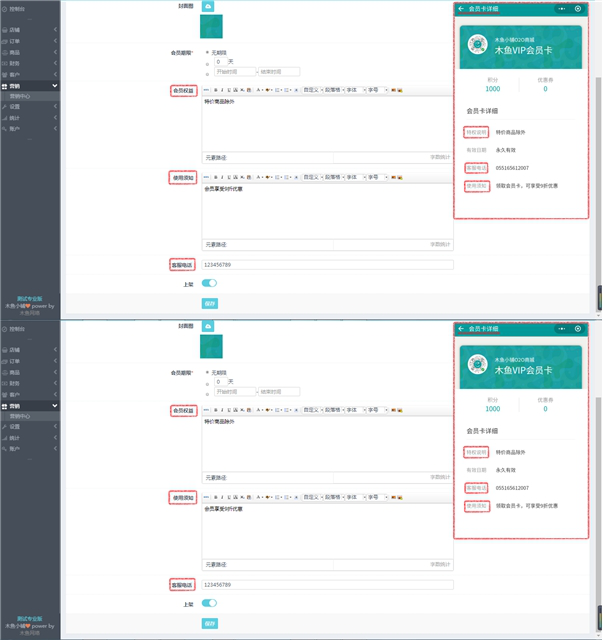Viewport: 603px width, 640px height.
Task: Click 控制台 dashboard icon in top sidebar
Action: (4, 8)
